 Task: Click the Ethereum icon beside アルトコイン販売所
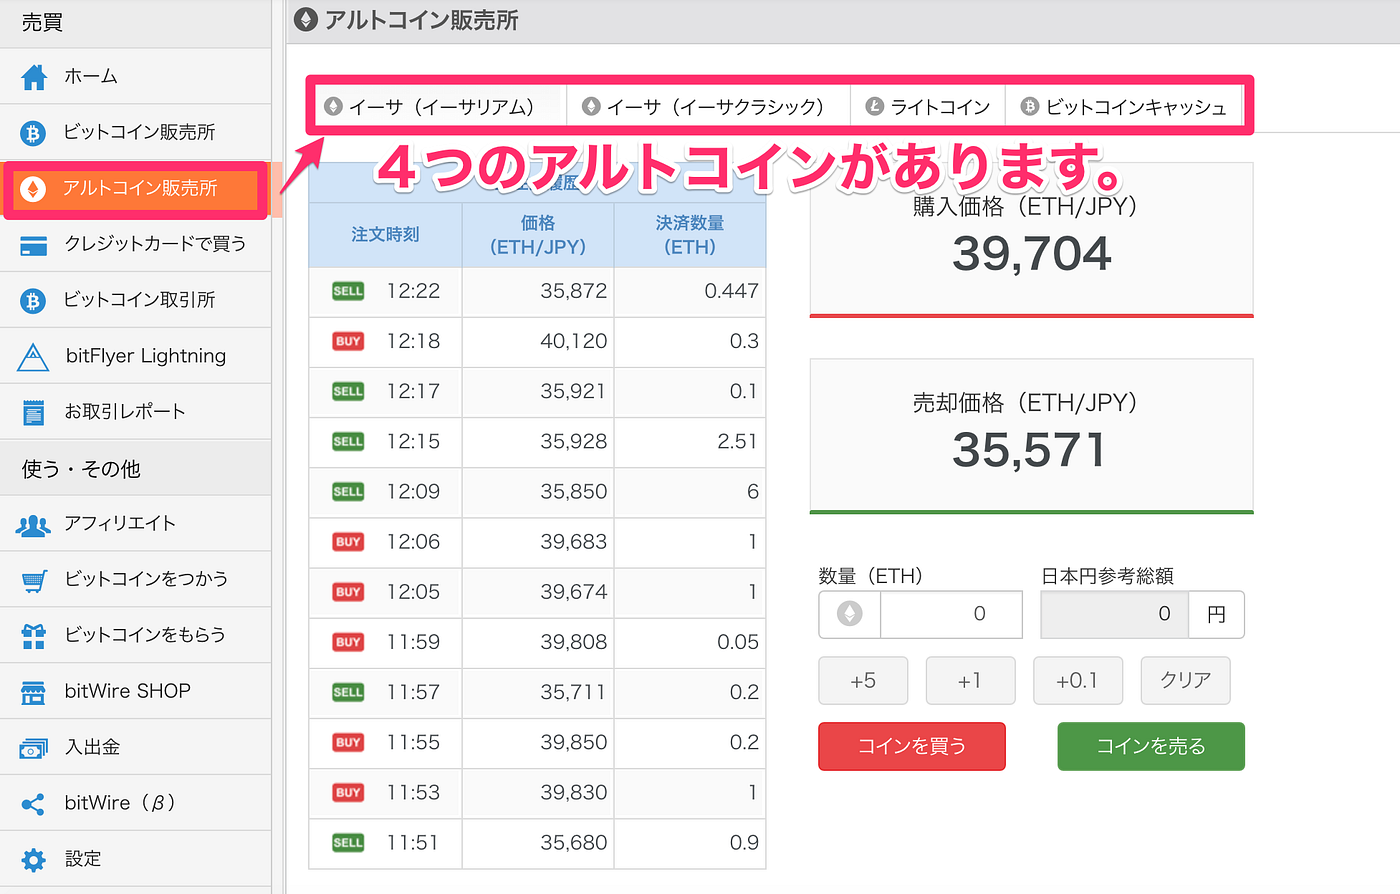[33, 188]
